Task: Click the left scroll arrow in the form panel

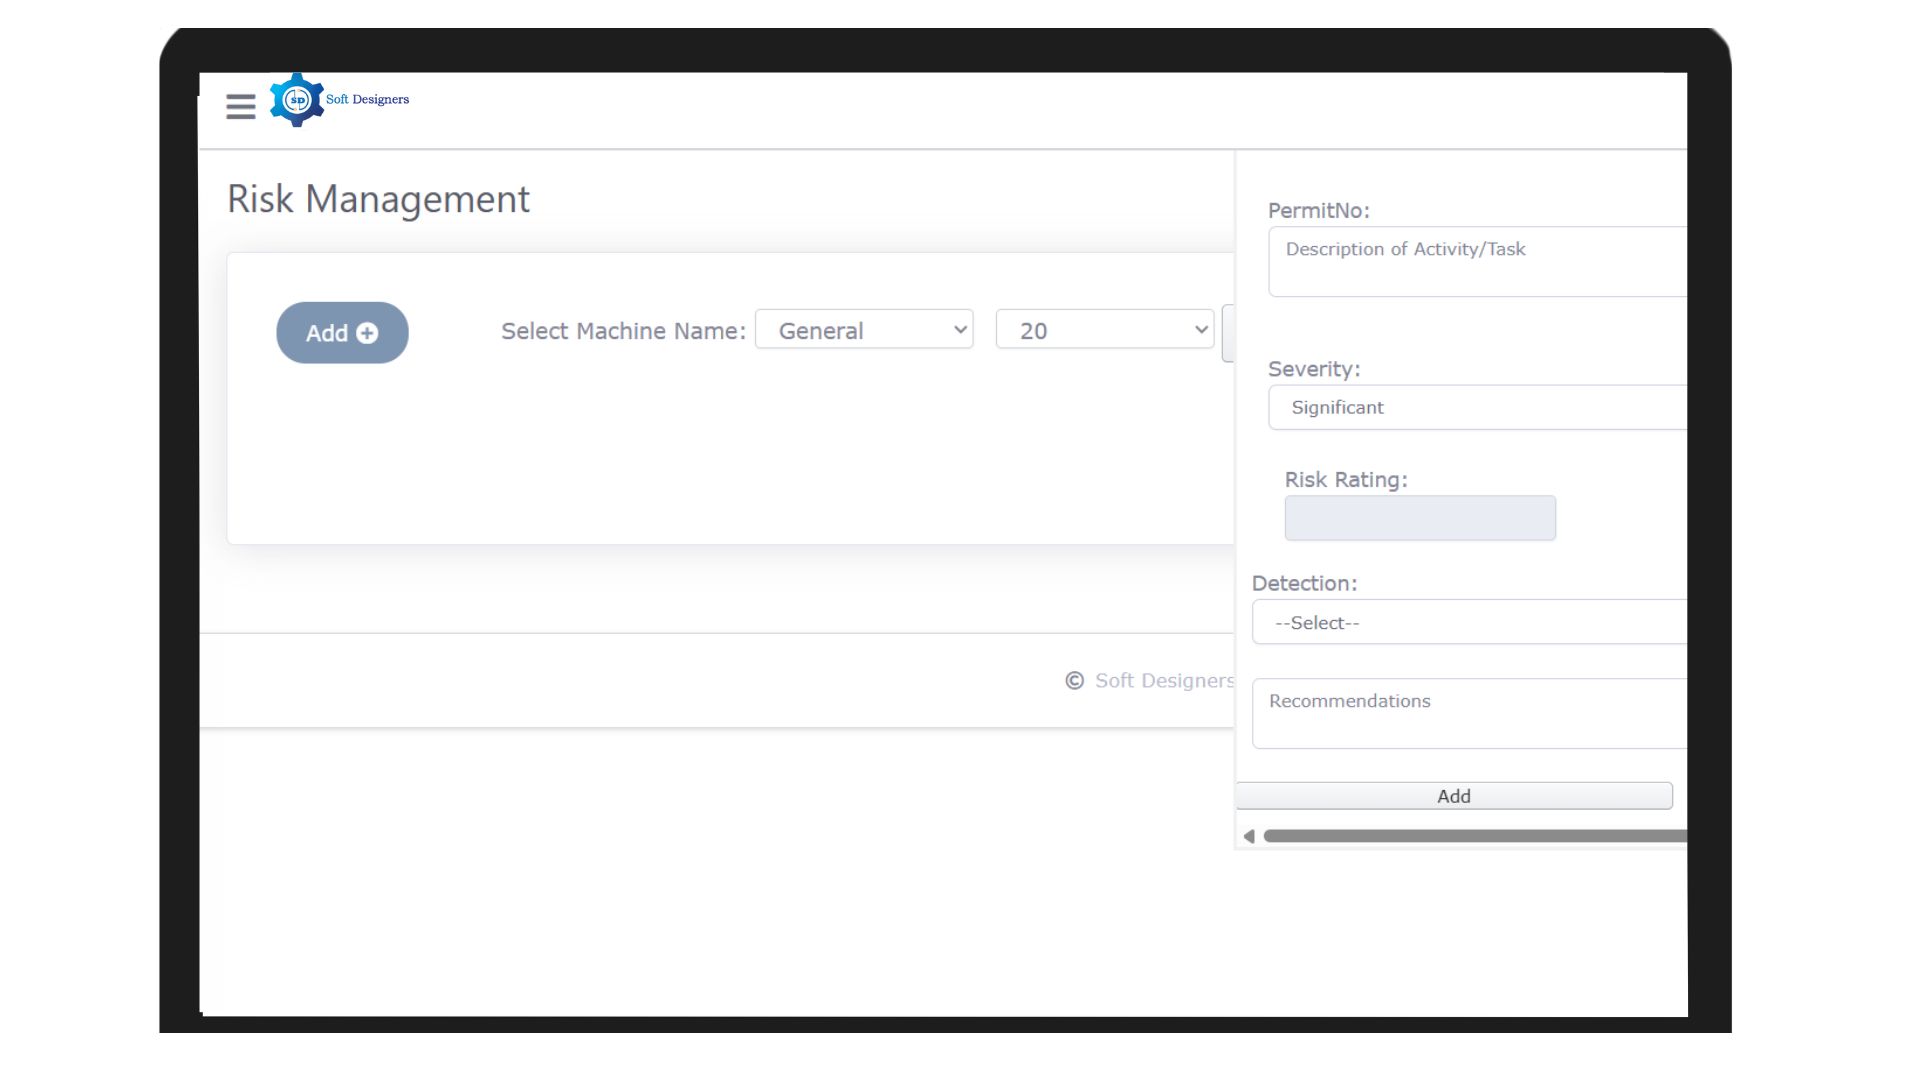Action: (1249, 836)
